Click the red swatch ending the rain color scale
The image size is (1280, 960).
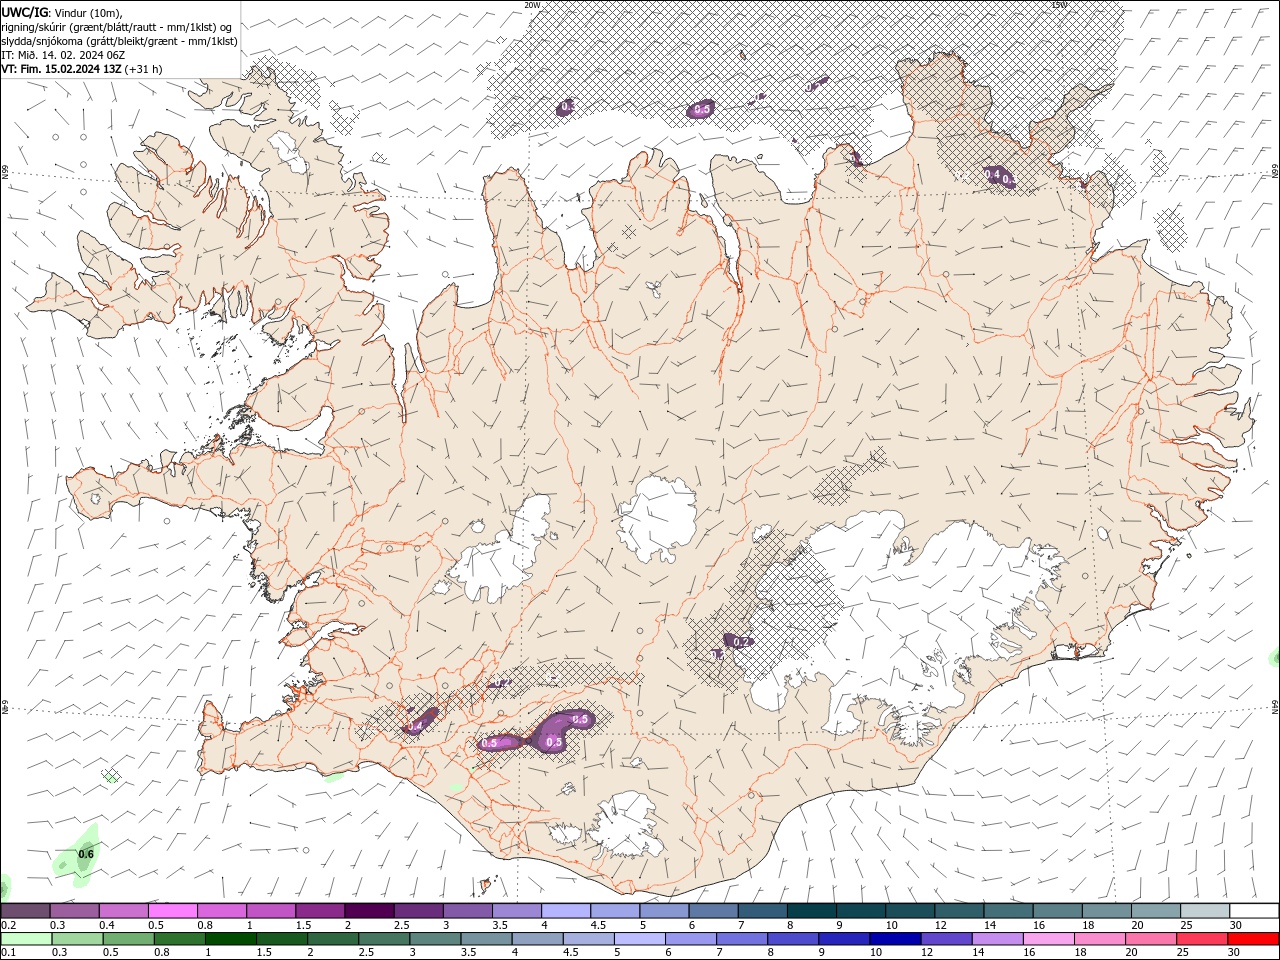click(1254, 939)
